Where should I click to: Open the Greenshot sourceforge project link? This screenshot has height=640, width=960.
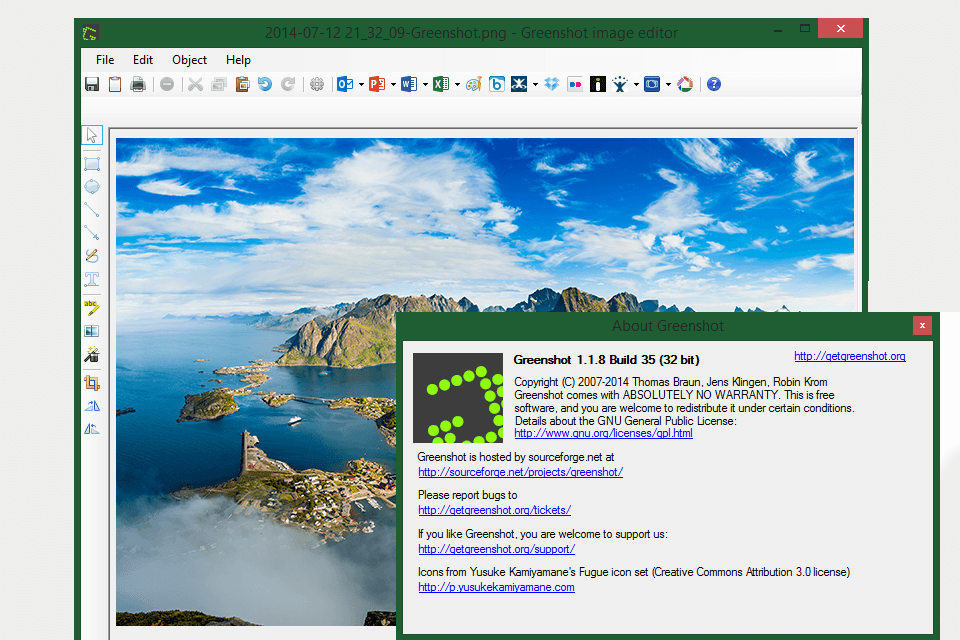coord(520,471)
